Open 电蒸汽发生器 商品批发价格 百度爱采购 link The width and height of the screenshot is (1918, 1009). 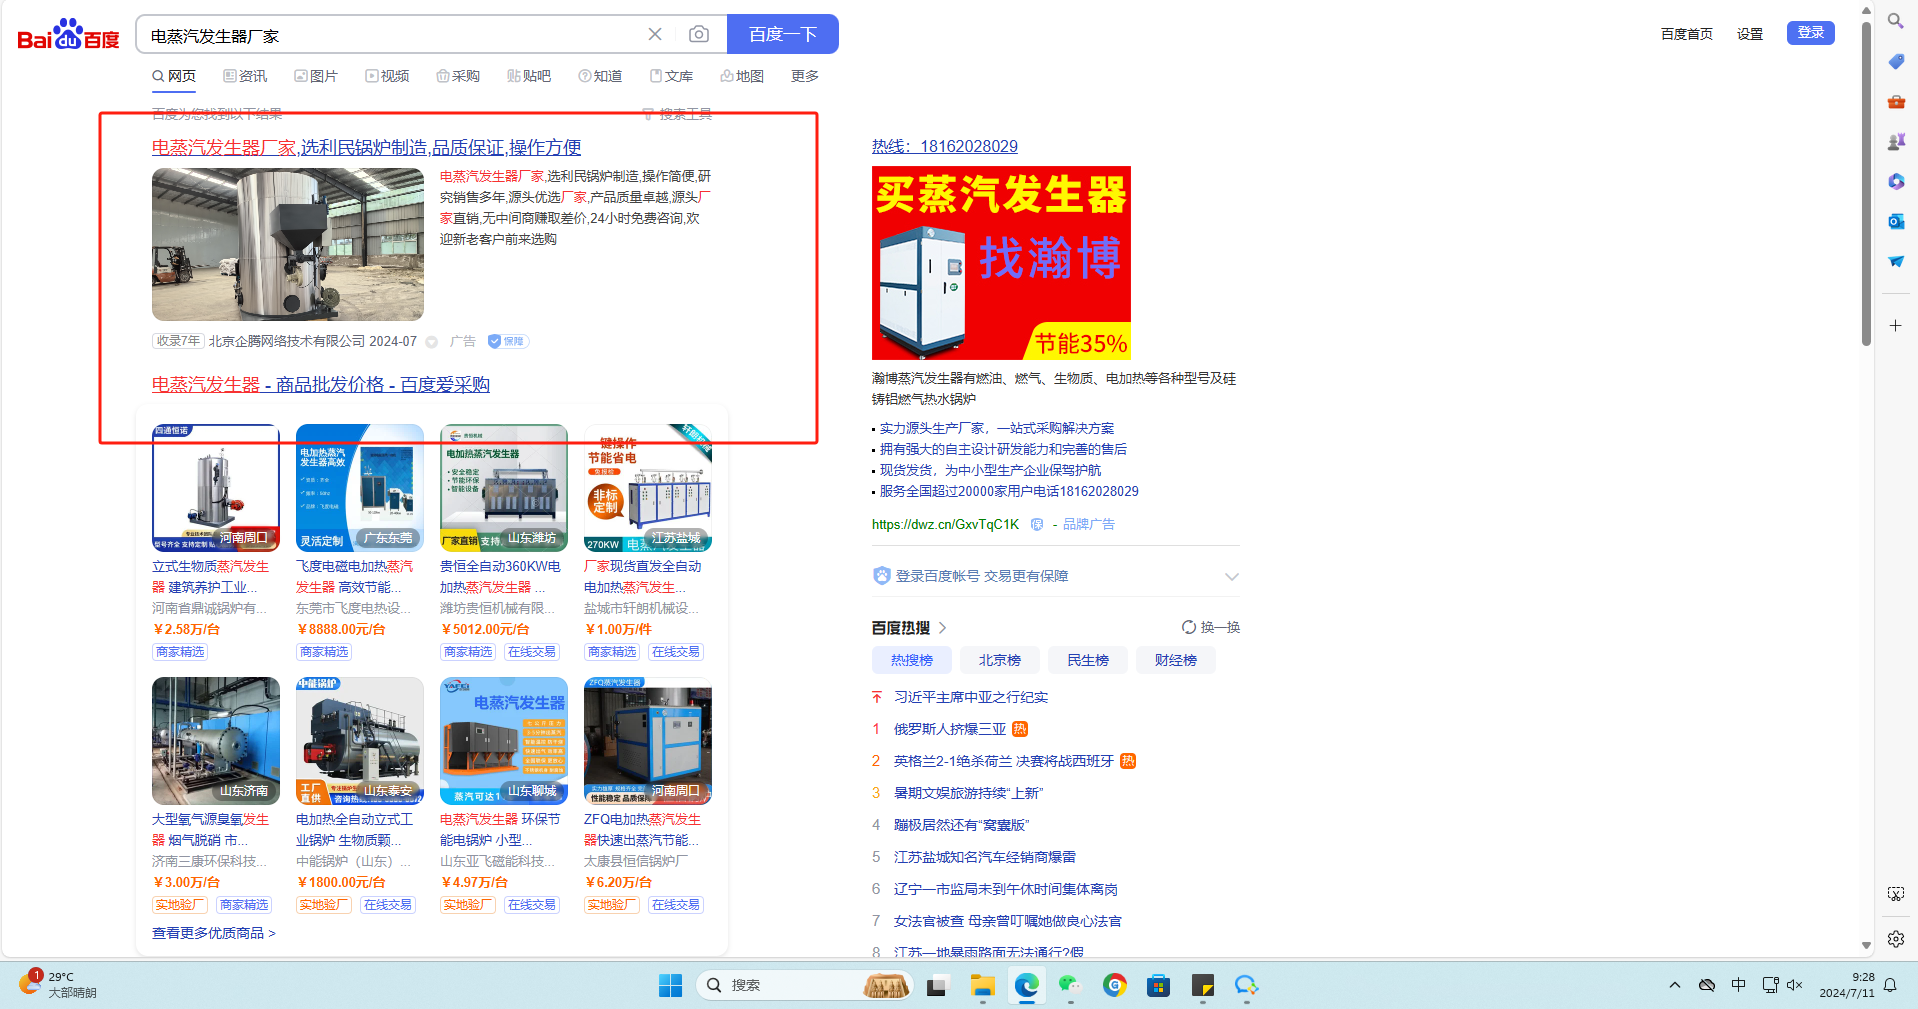coord(321,385)
